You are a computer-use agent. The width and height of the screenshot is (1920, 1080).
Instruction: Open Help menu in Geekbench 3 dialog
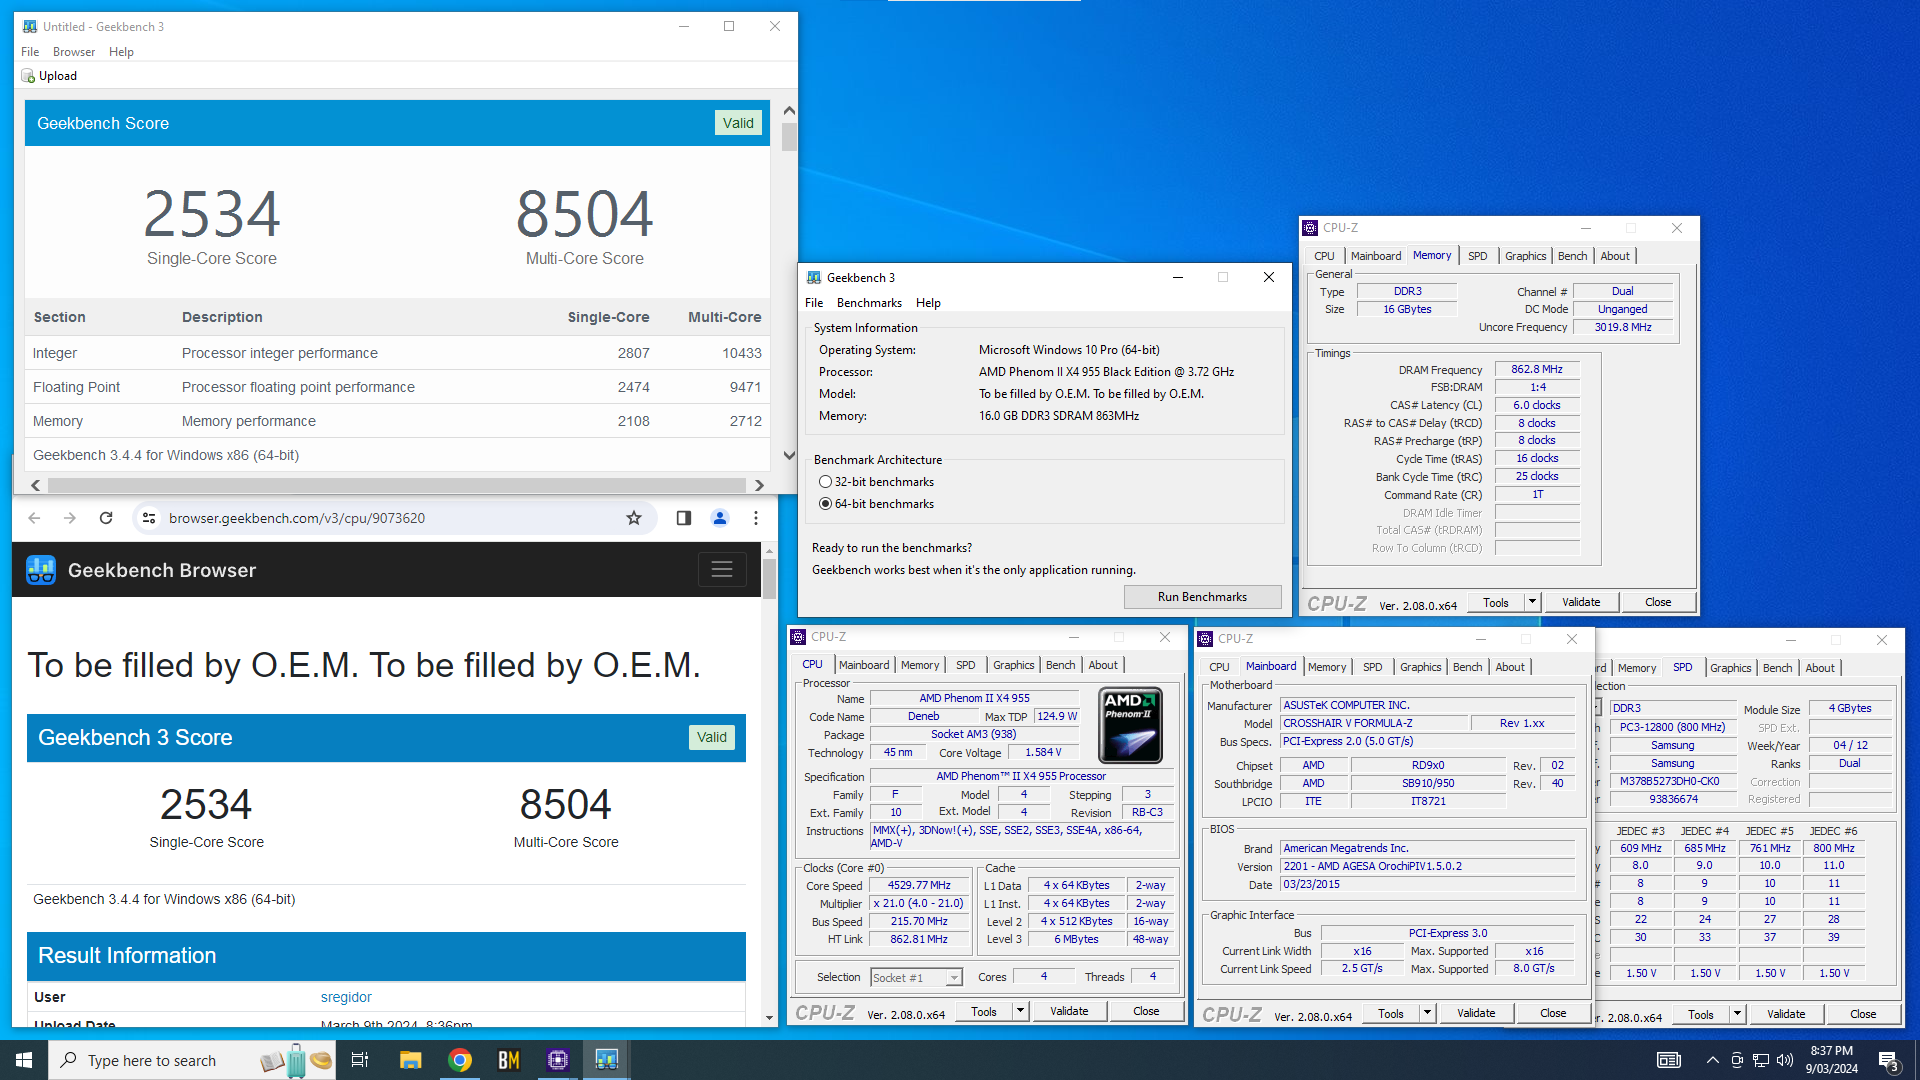[928, 303]
